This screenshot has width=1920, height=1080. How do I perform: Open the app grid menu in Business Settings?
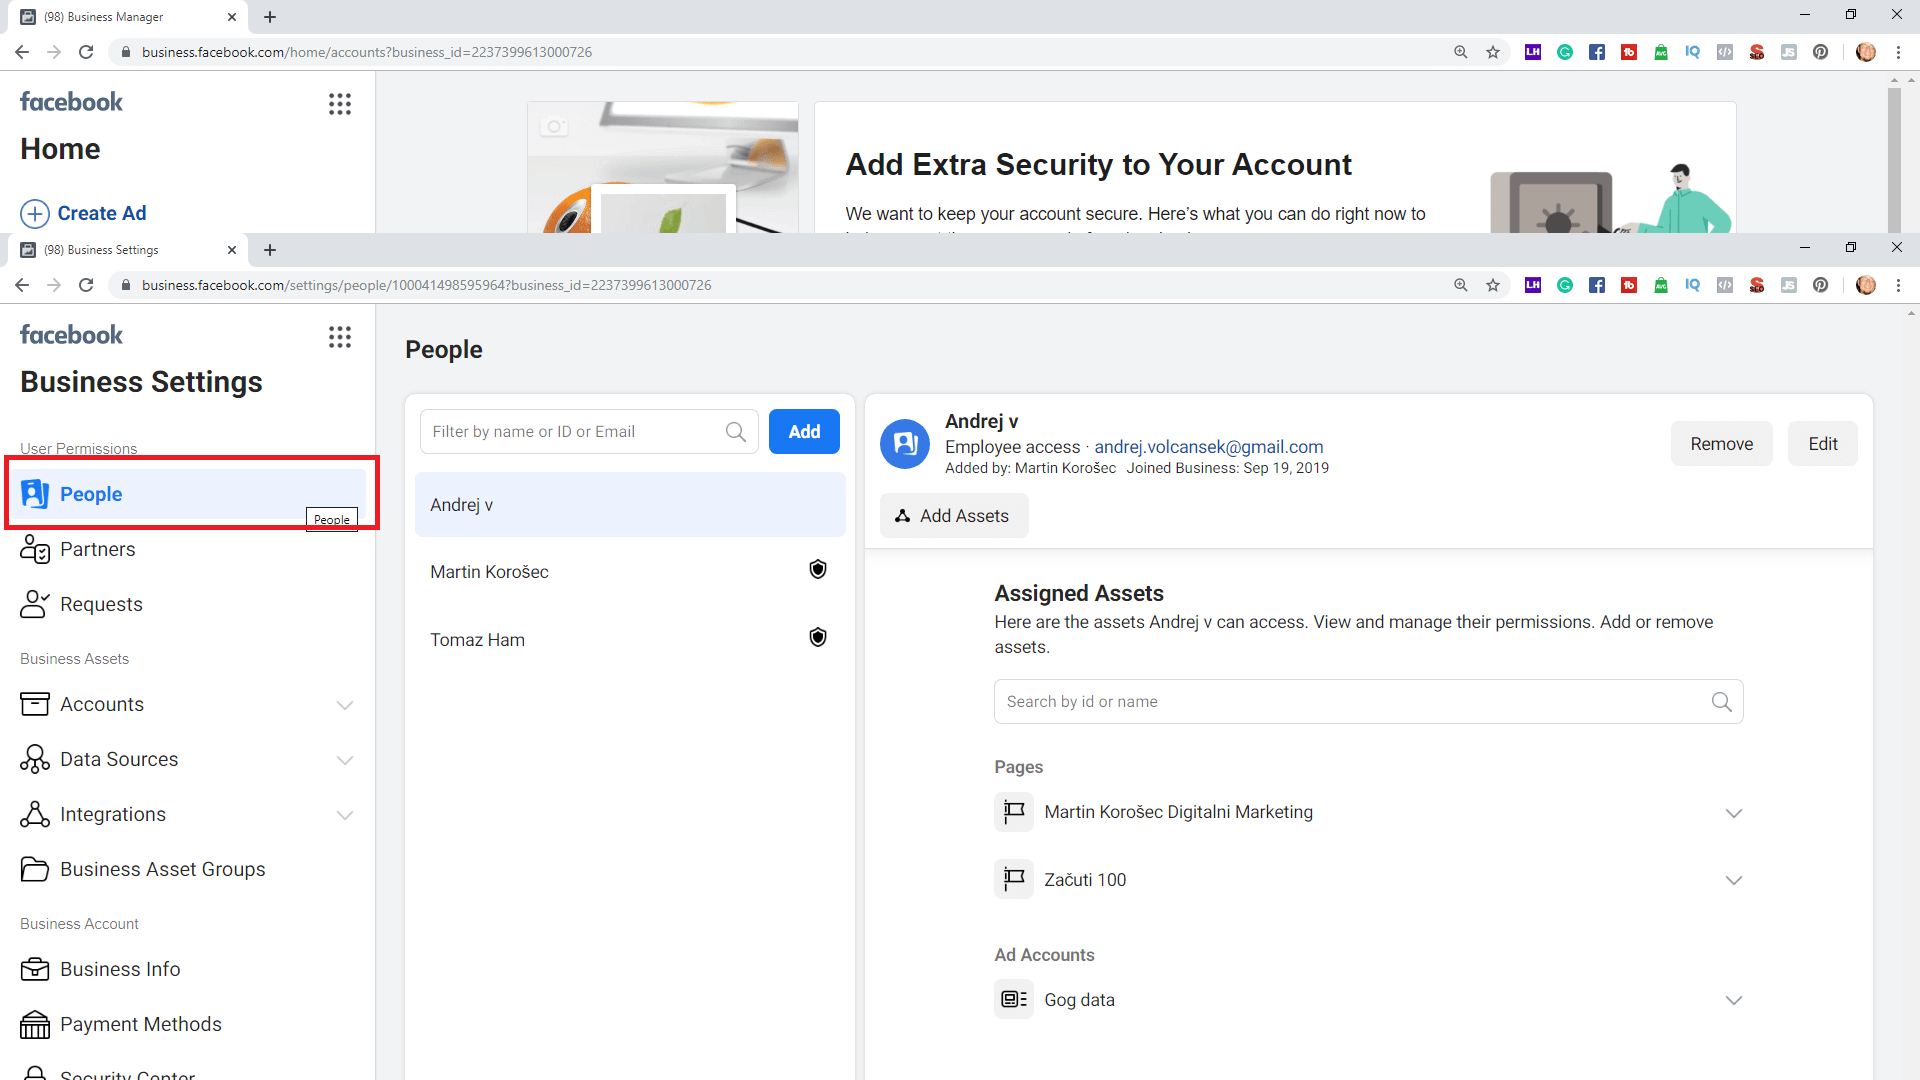coord(340,337)
